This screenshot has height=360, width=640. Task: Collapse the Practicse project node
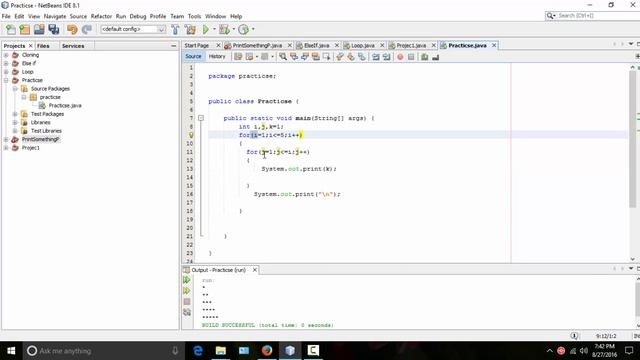click(x=6, y=80)
